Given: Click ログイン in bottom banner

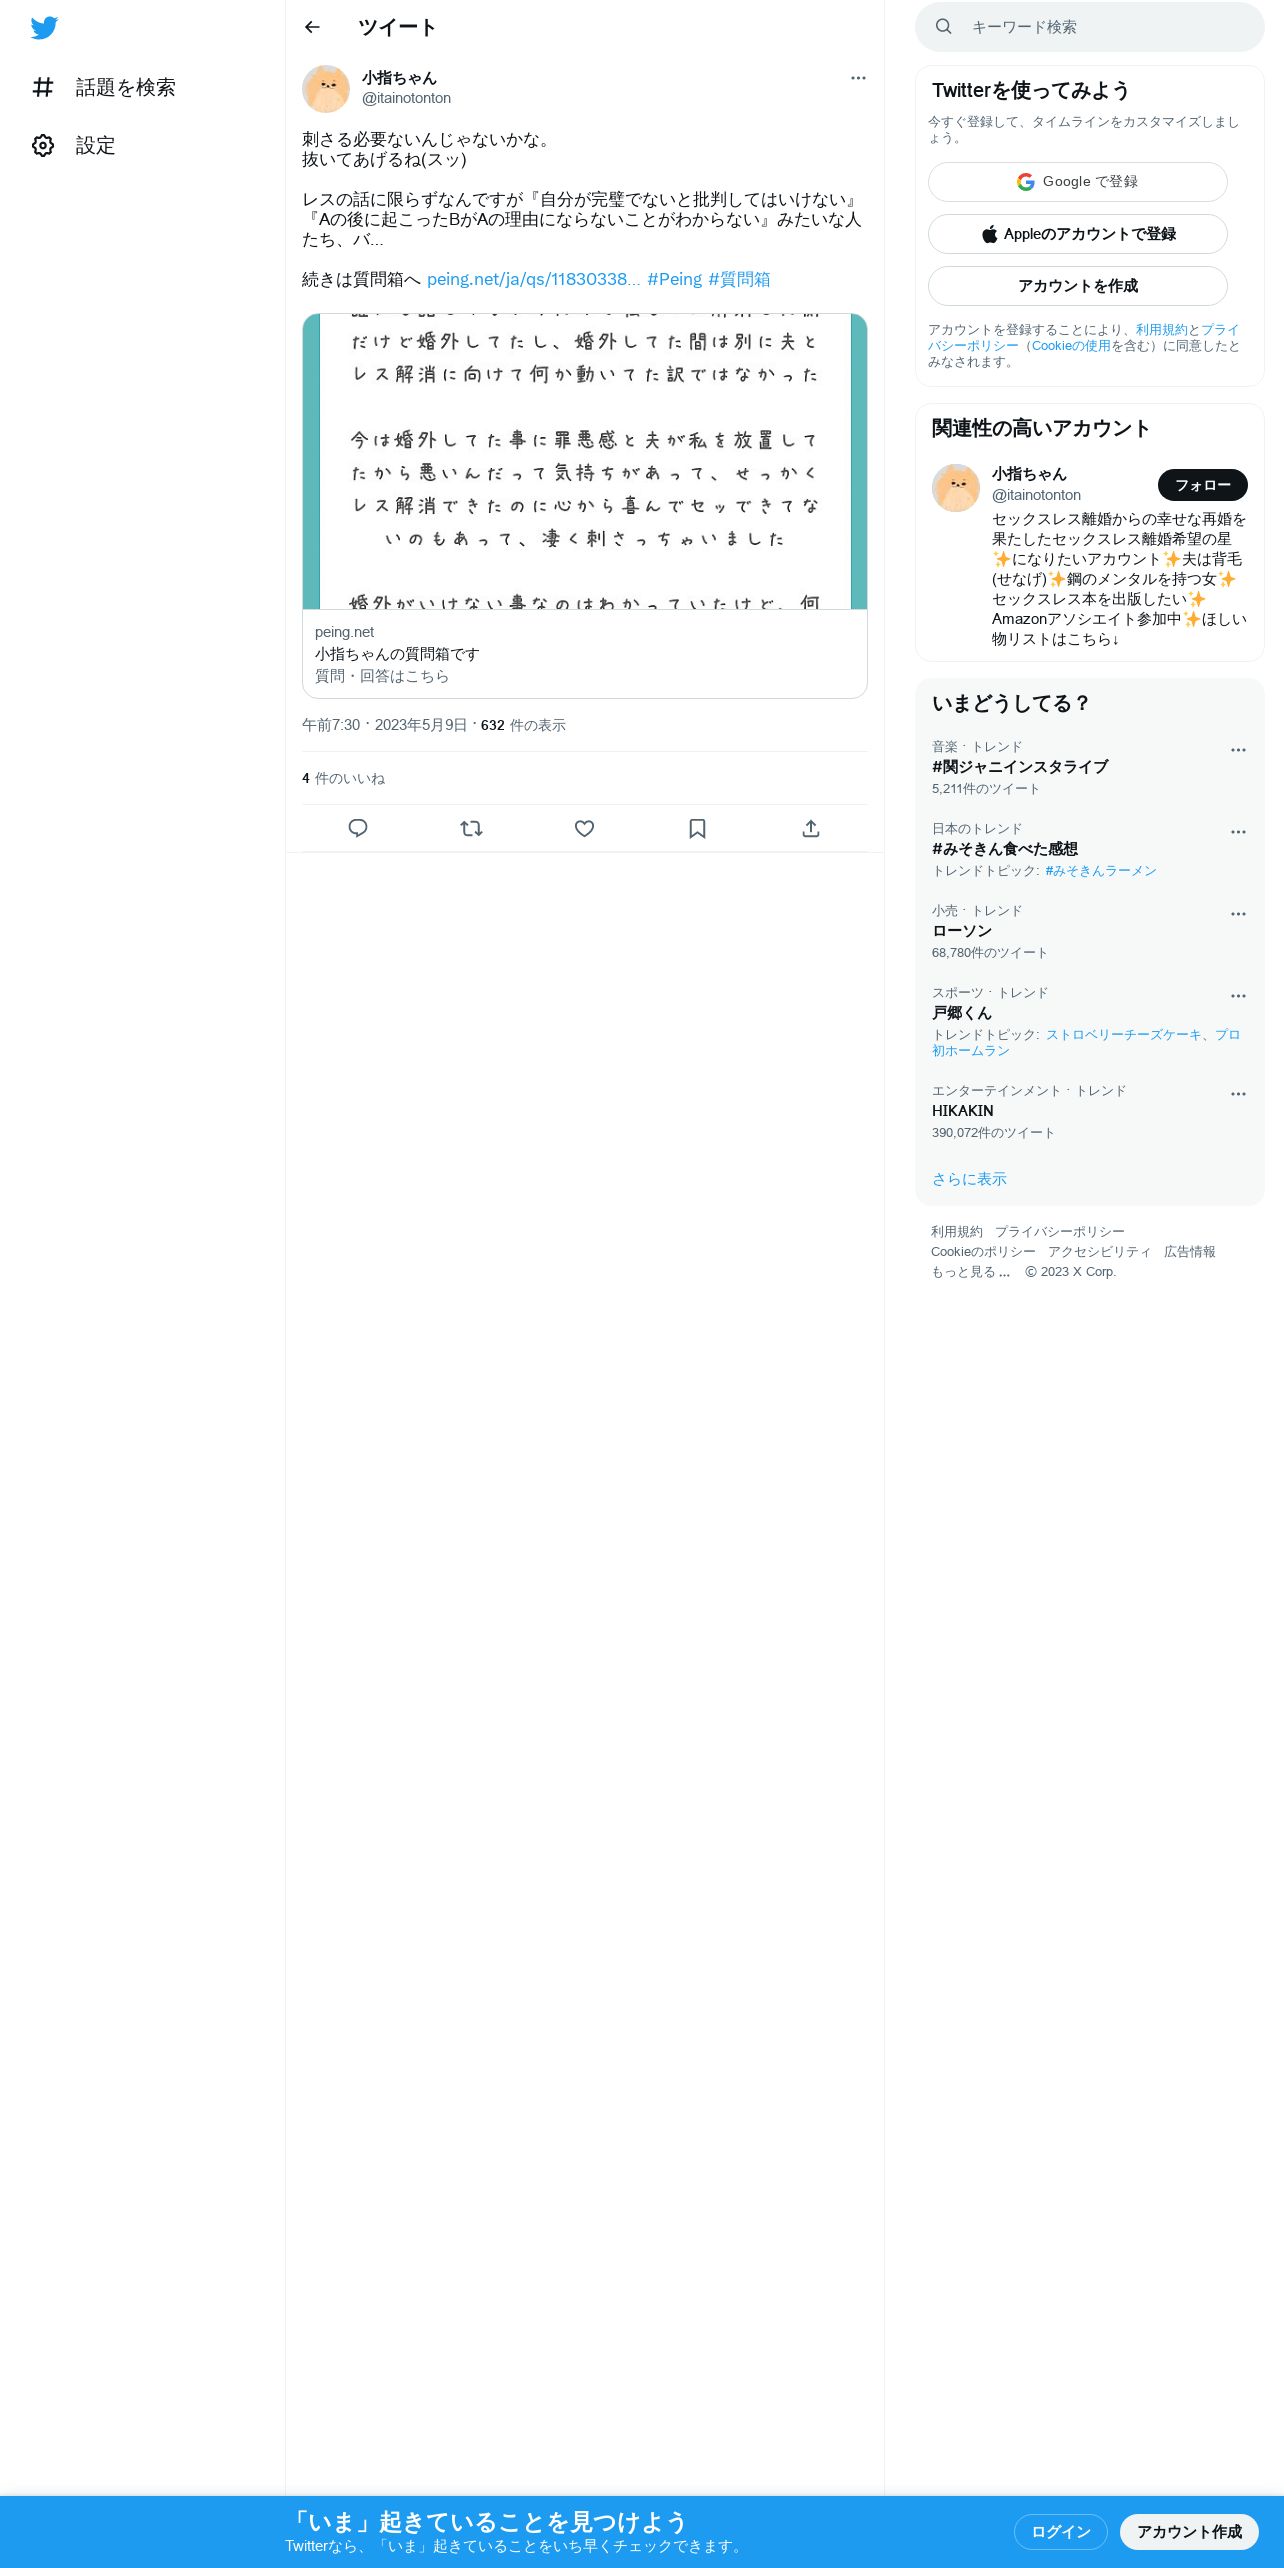Looking at the screenshot, I should coord(1061,2532).
